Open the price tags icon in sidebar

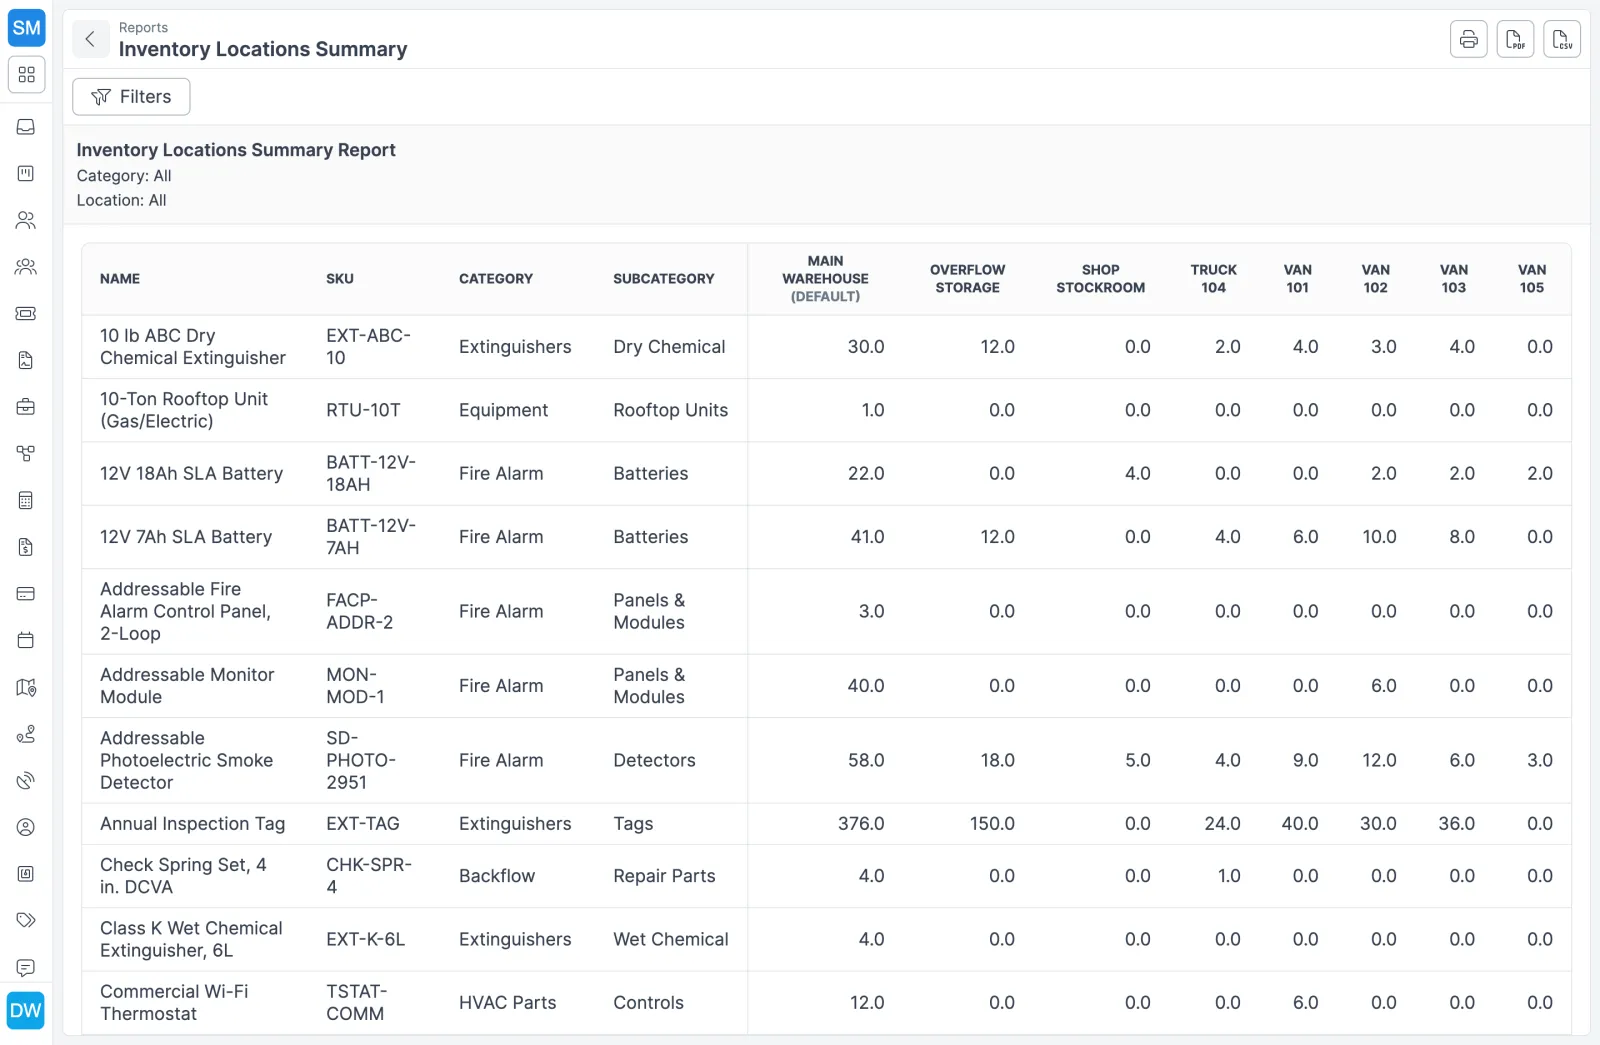(26, 920)
